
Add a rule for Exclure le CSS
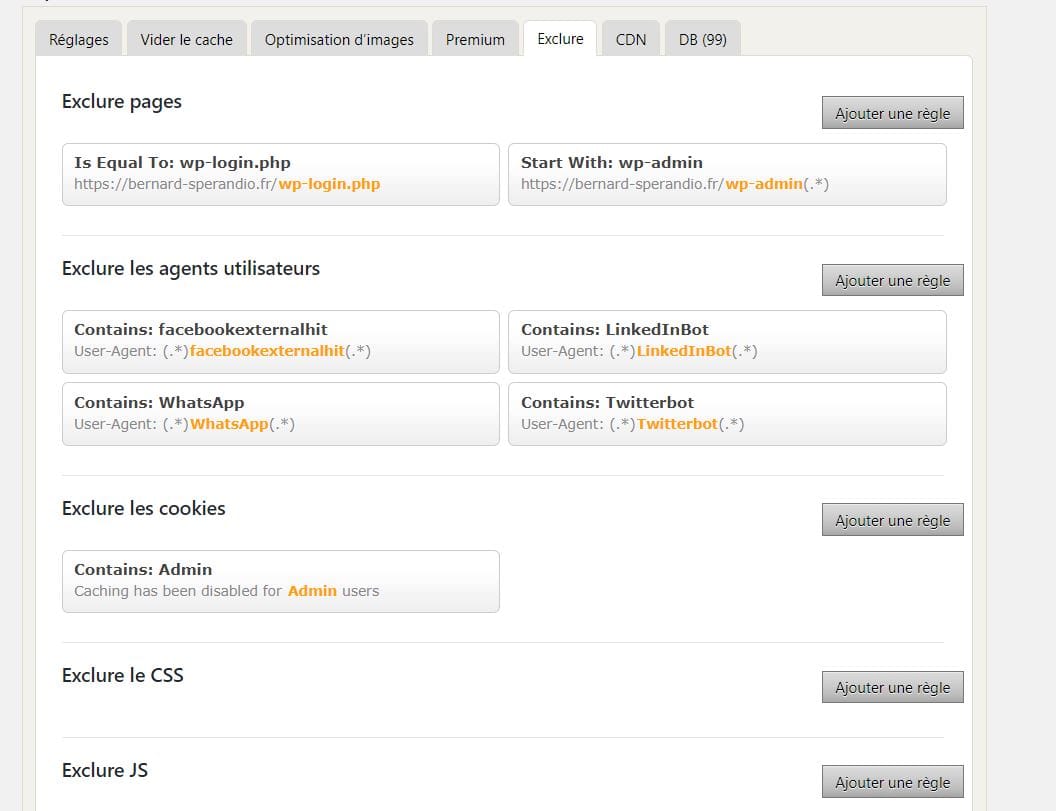click(x=892, y=686)
